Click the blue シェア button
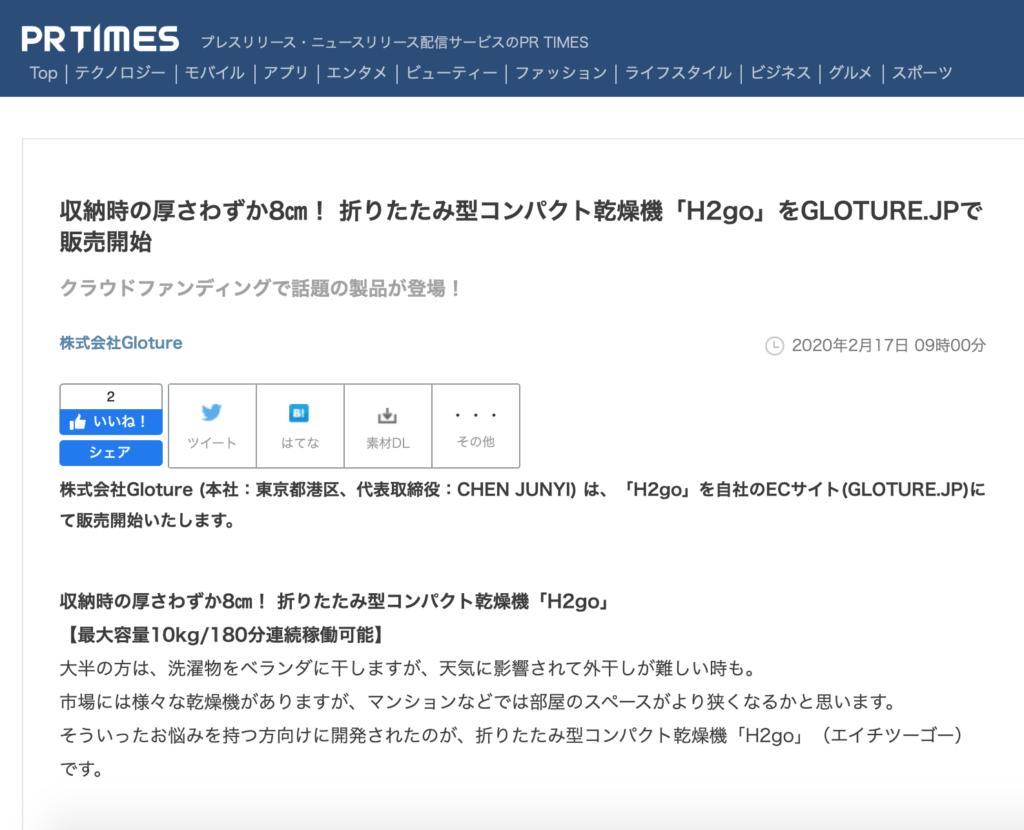This screenshot has height=830, width=1024. pos(111,453)
